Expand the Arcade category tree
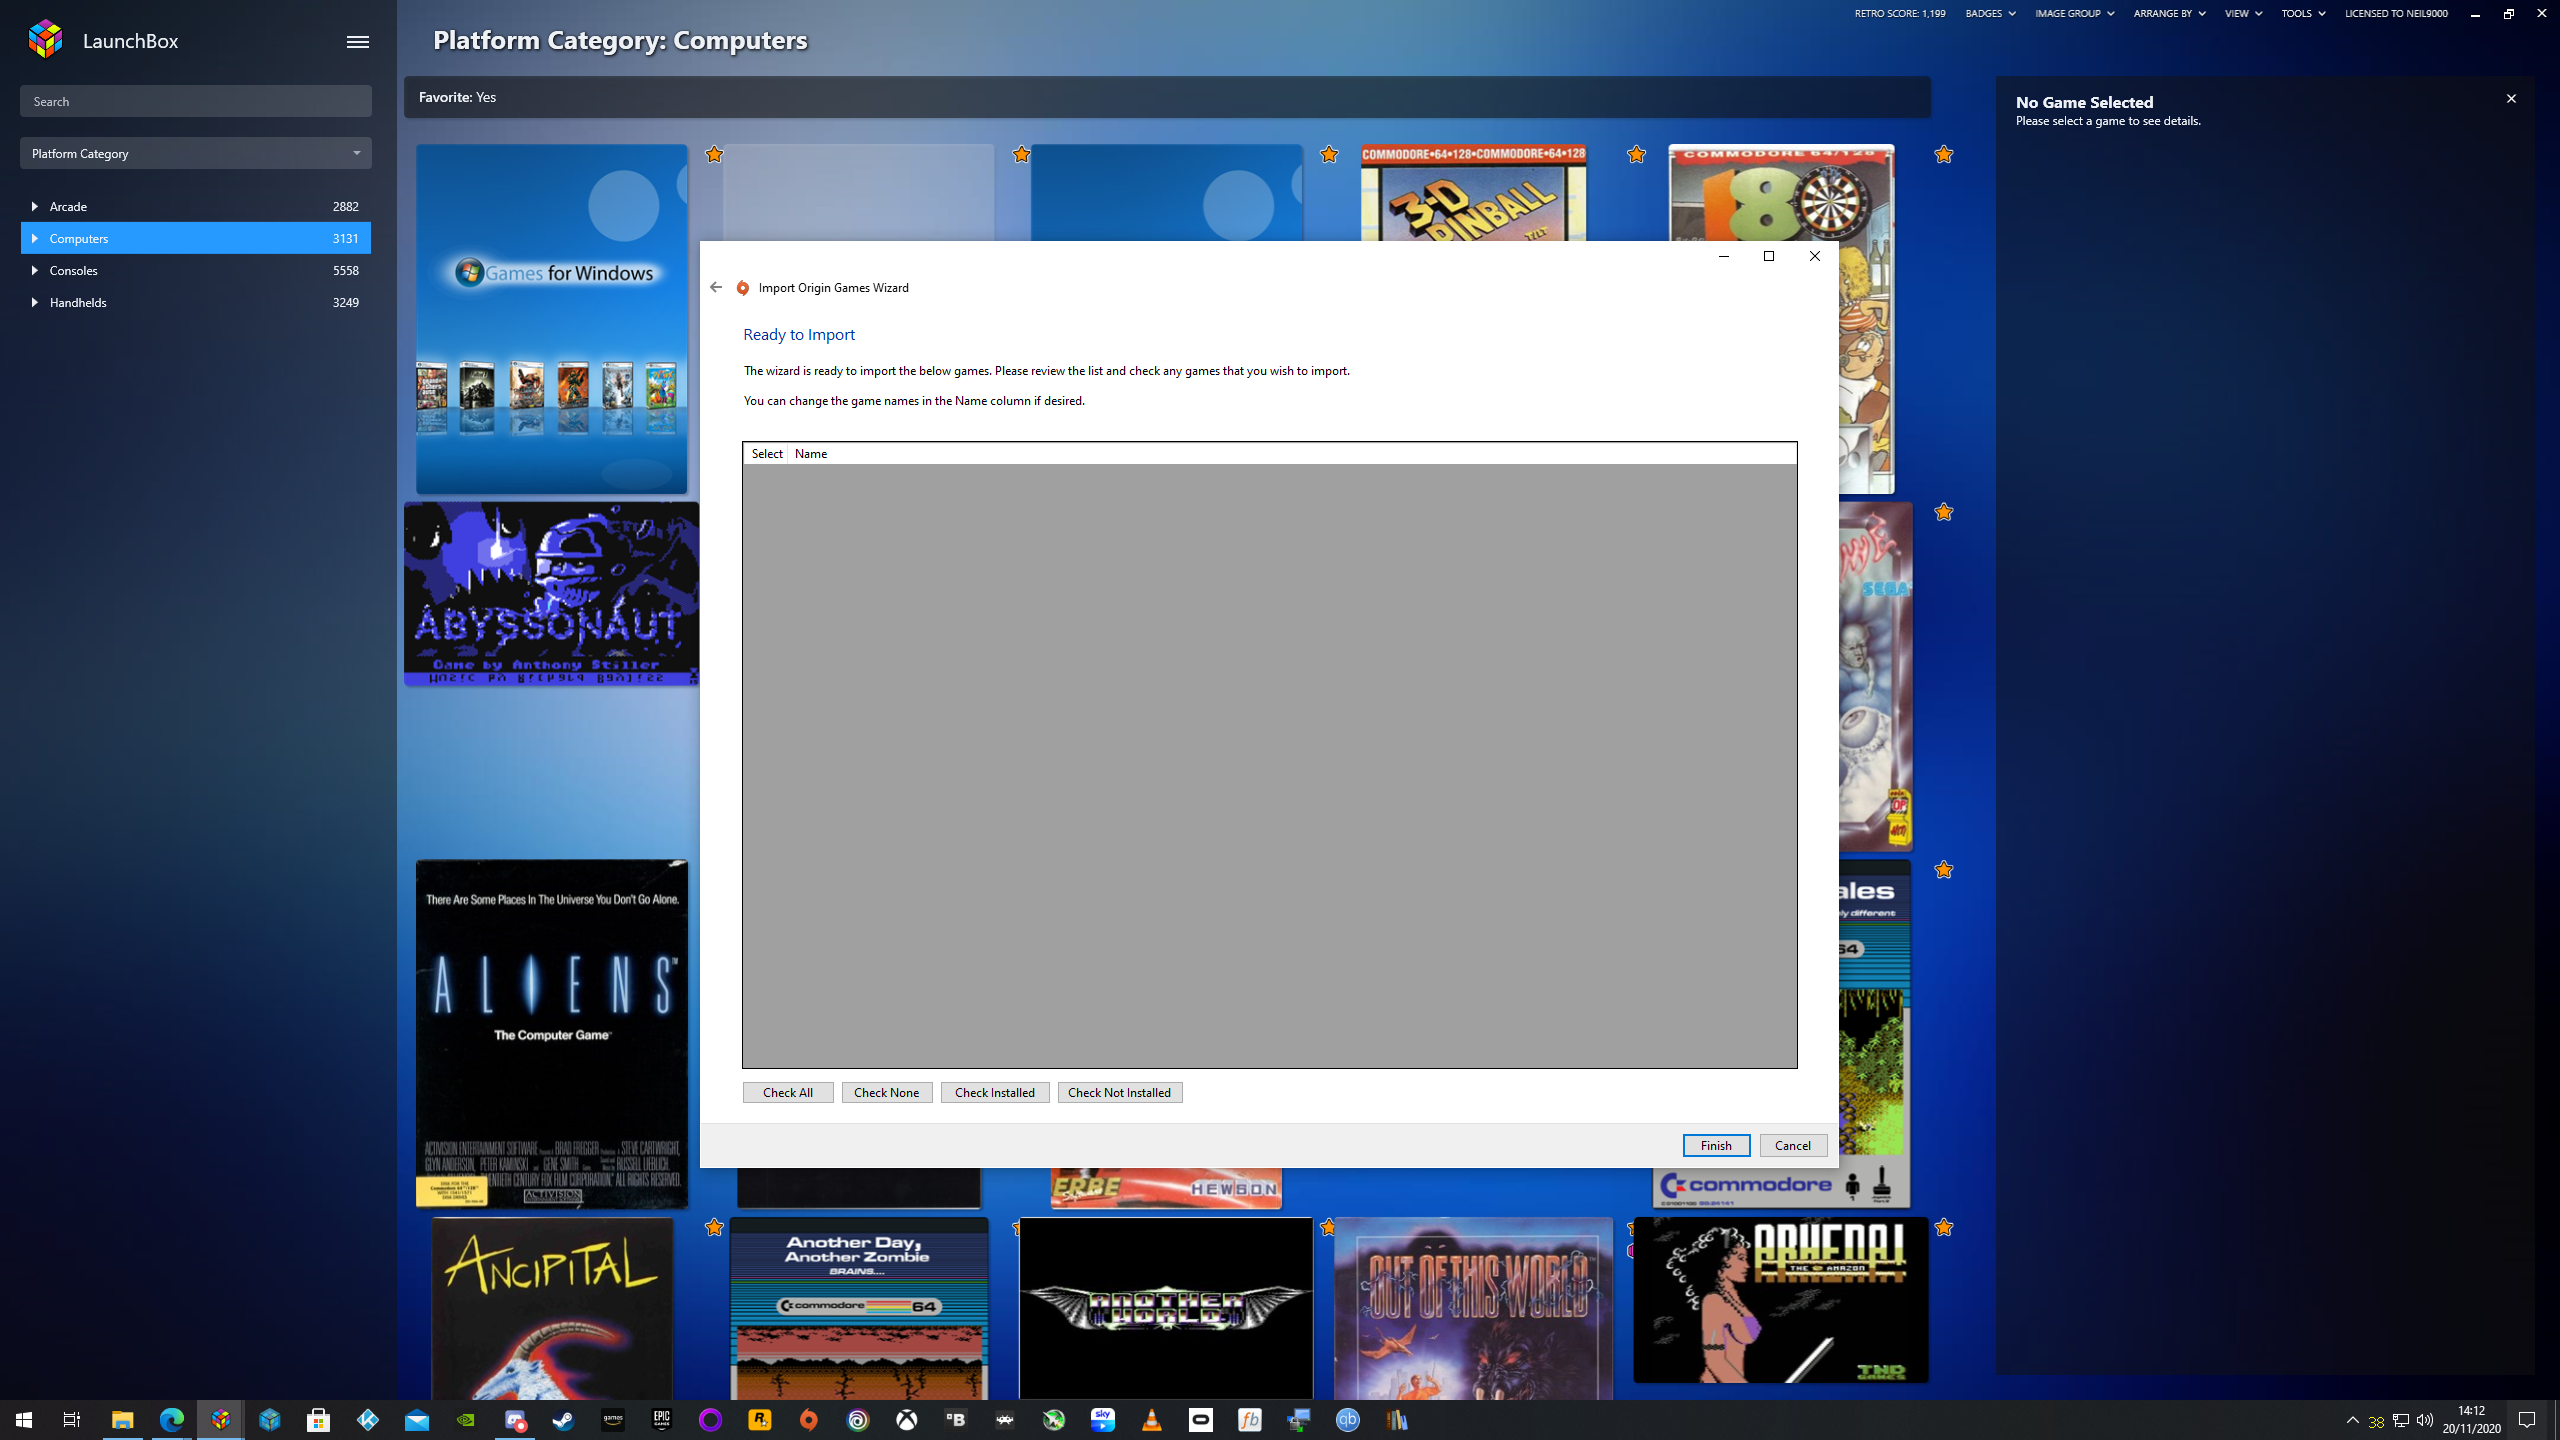Viewport: 2560px width, 1440px height. (34, 206)
